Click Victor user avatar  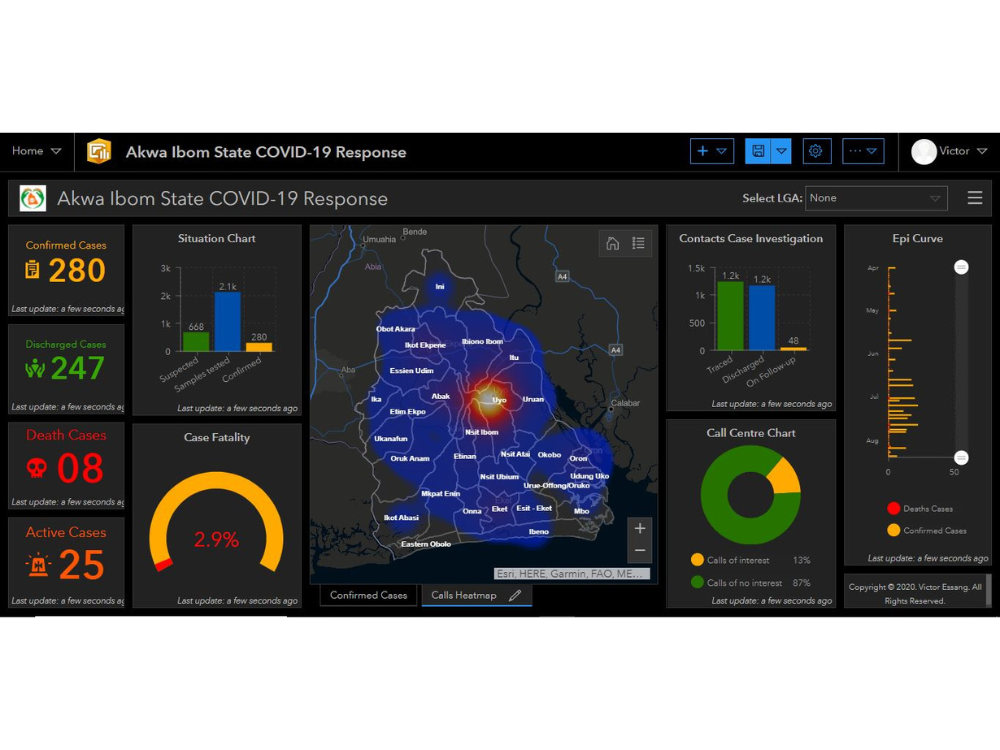(923, 152)
